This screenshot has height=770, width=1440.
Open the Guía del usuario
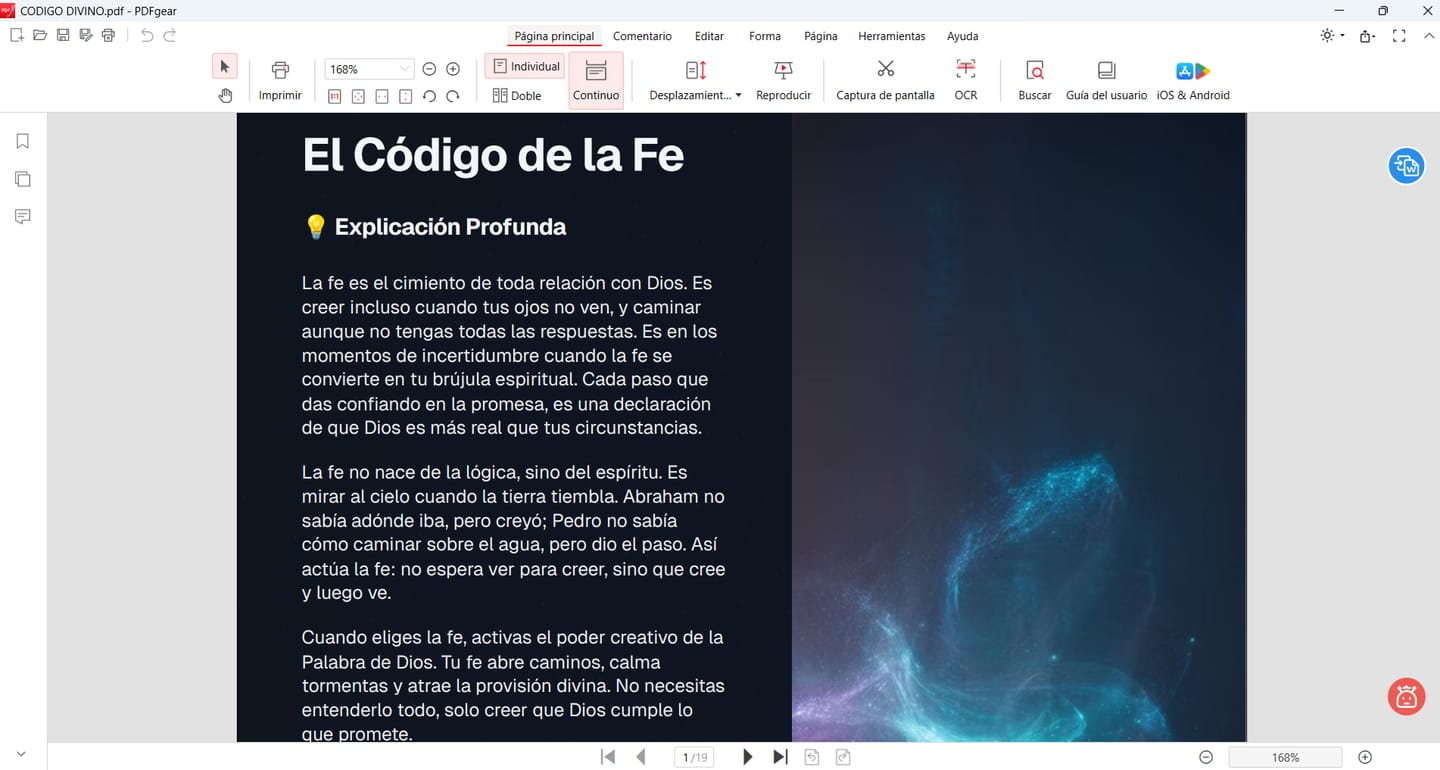coord(1106,80)
